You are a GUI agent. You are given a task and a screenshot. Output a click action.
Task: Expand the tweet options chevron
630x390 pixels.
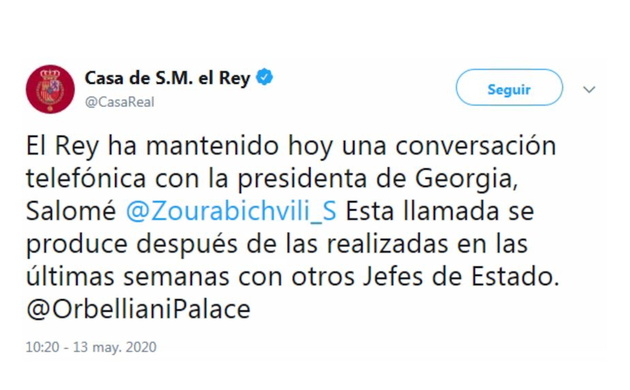(x=589, y=89)
